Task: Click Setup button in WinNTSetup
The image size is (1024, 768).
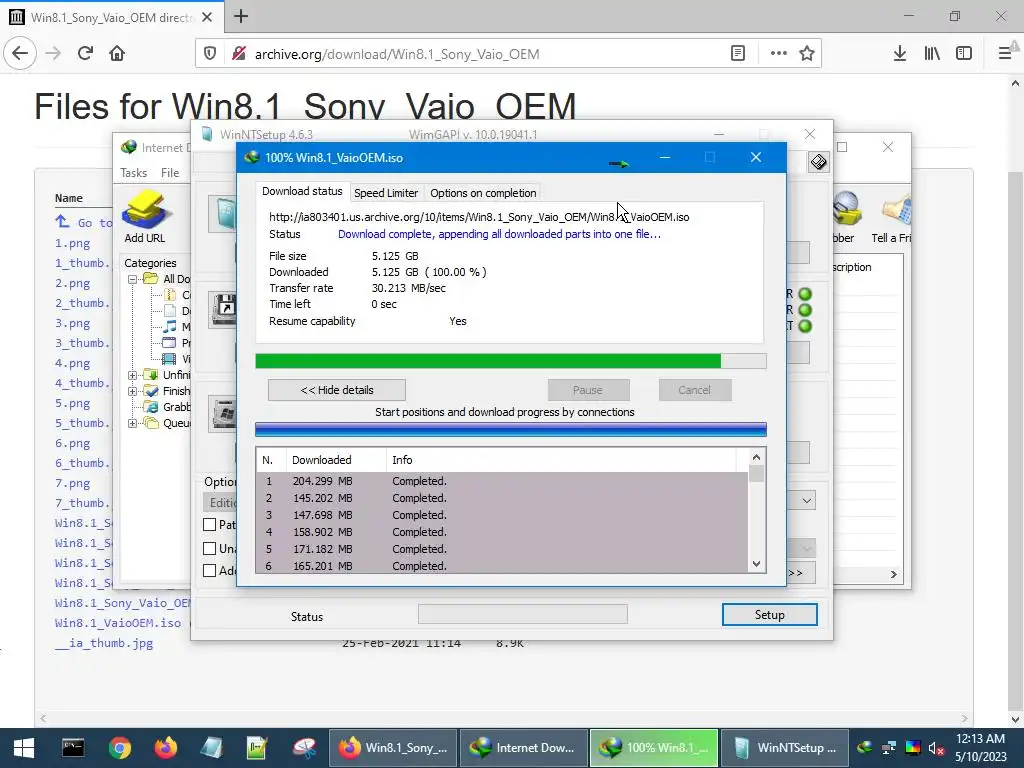Action: pos(769,615)
